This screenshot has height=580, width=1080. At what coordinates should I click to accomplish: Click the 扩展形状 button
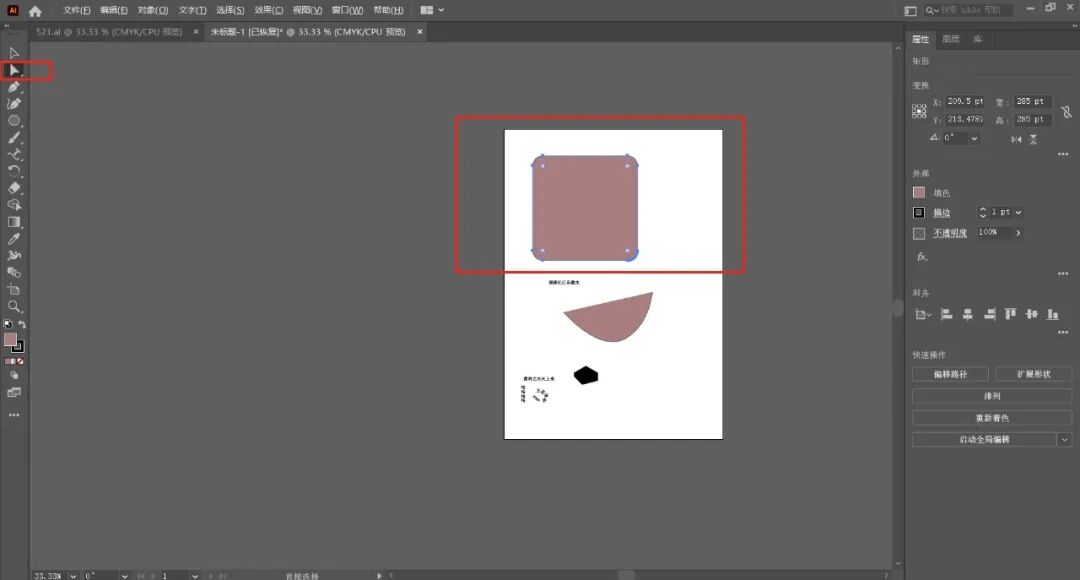[x=1034, y=374]
